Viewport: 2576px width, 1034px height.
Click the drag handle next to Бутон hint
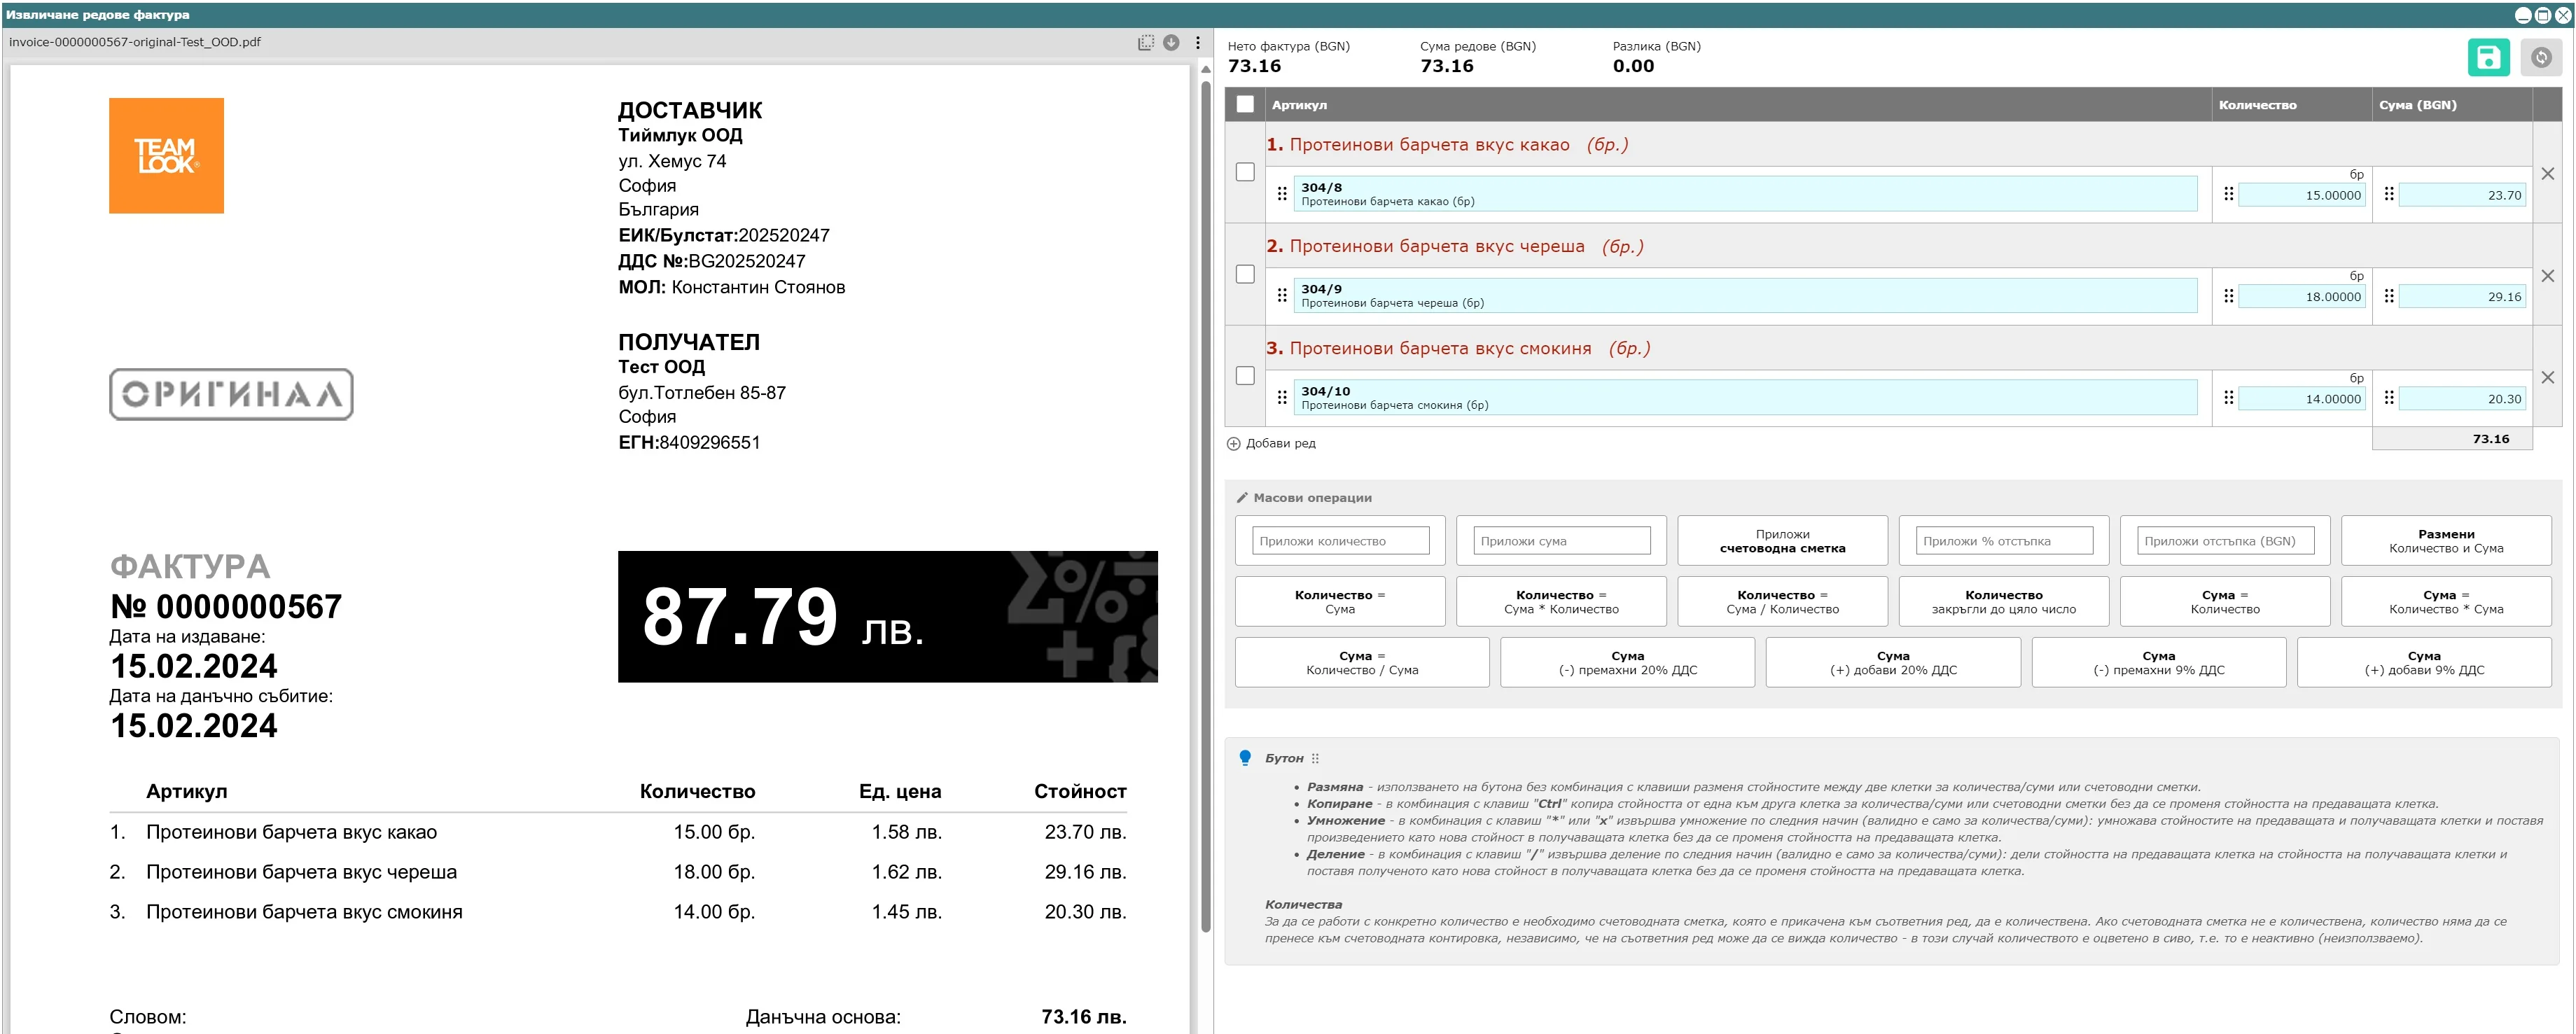pyautogui.click(x=1315, y=759)
